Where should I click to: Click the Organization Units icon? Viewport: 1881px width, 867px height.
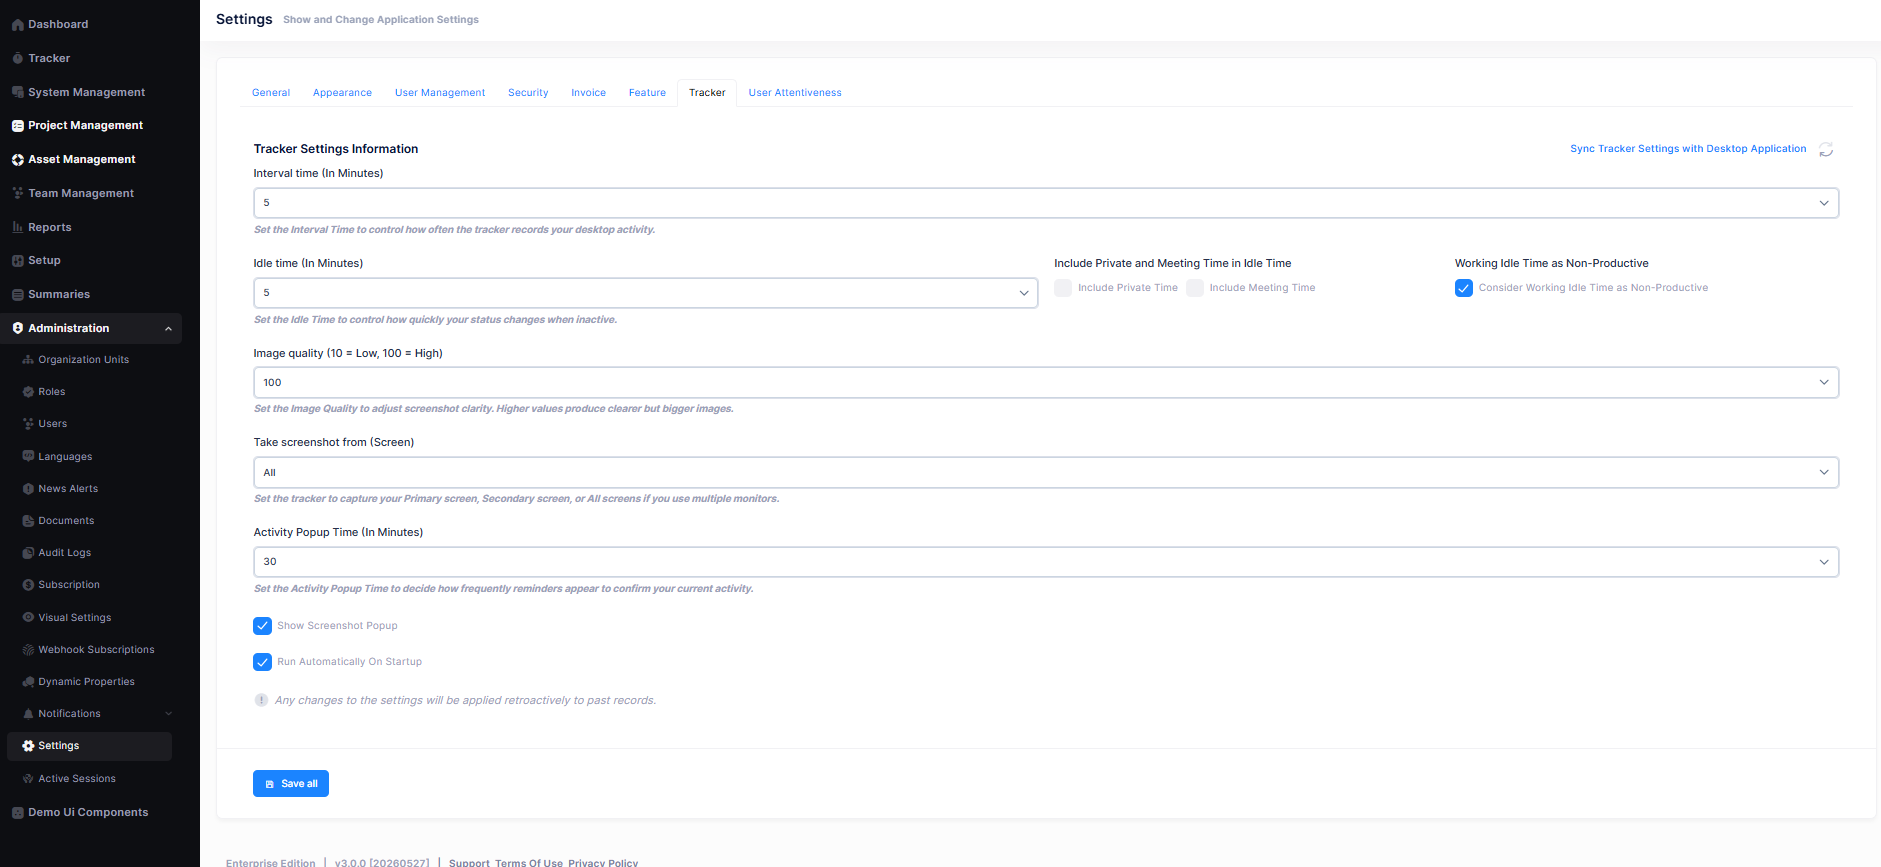click(x=28, y=360)
